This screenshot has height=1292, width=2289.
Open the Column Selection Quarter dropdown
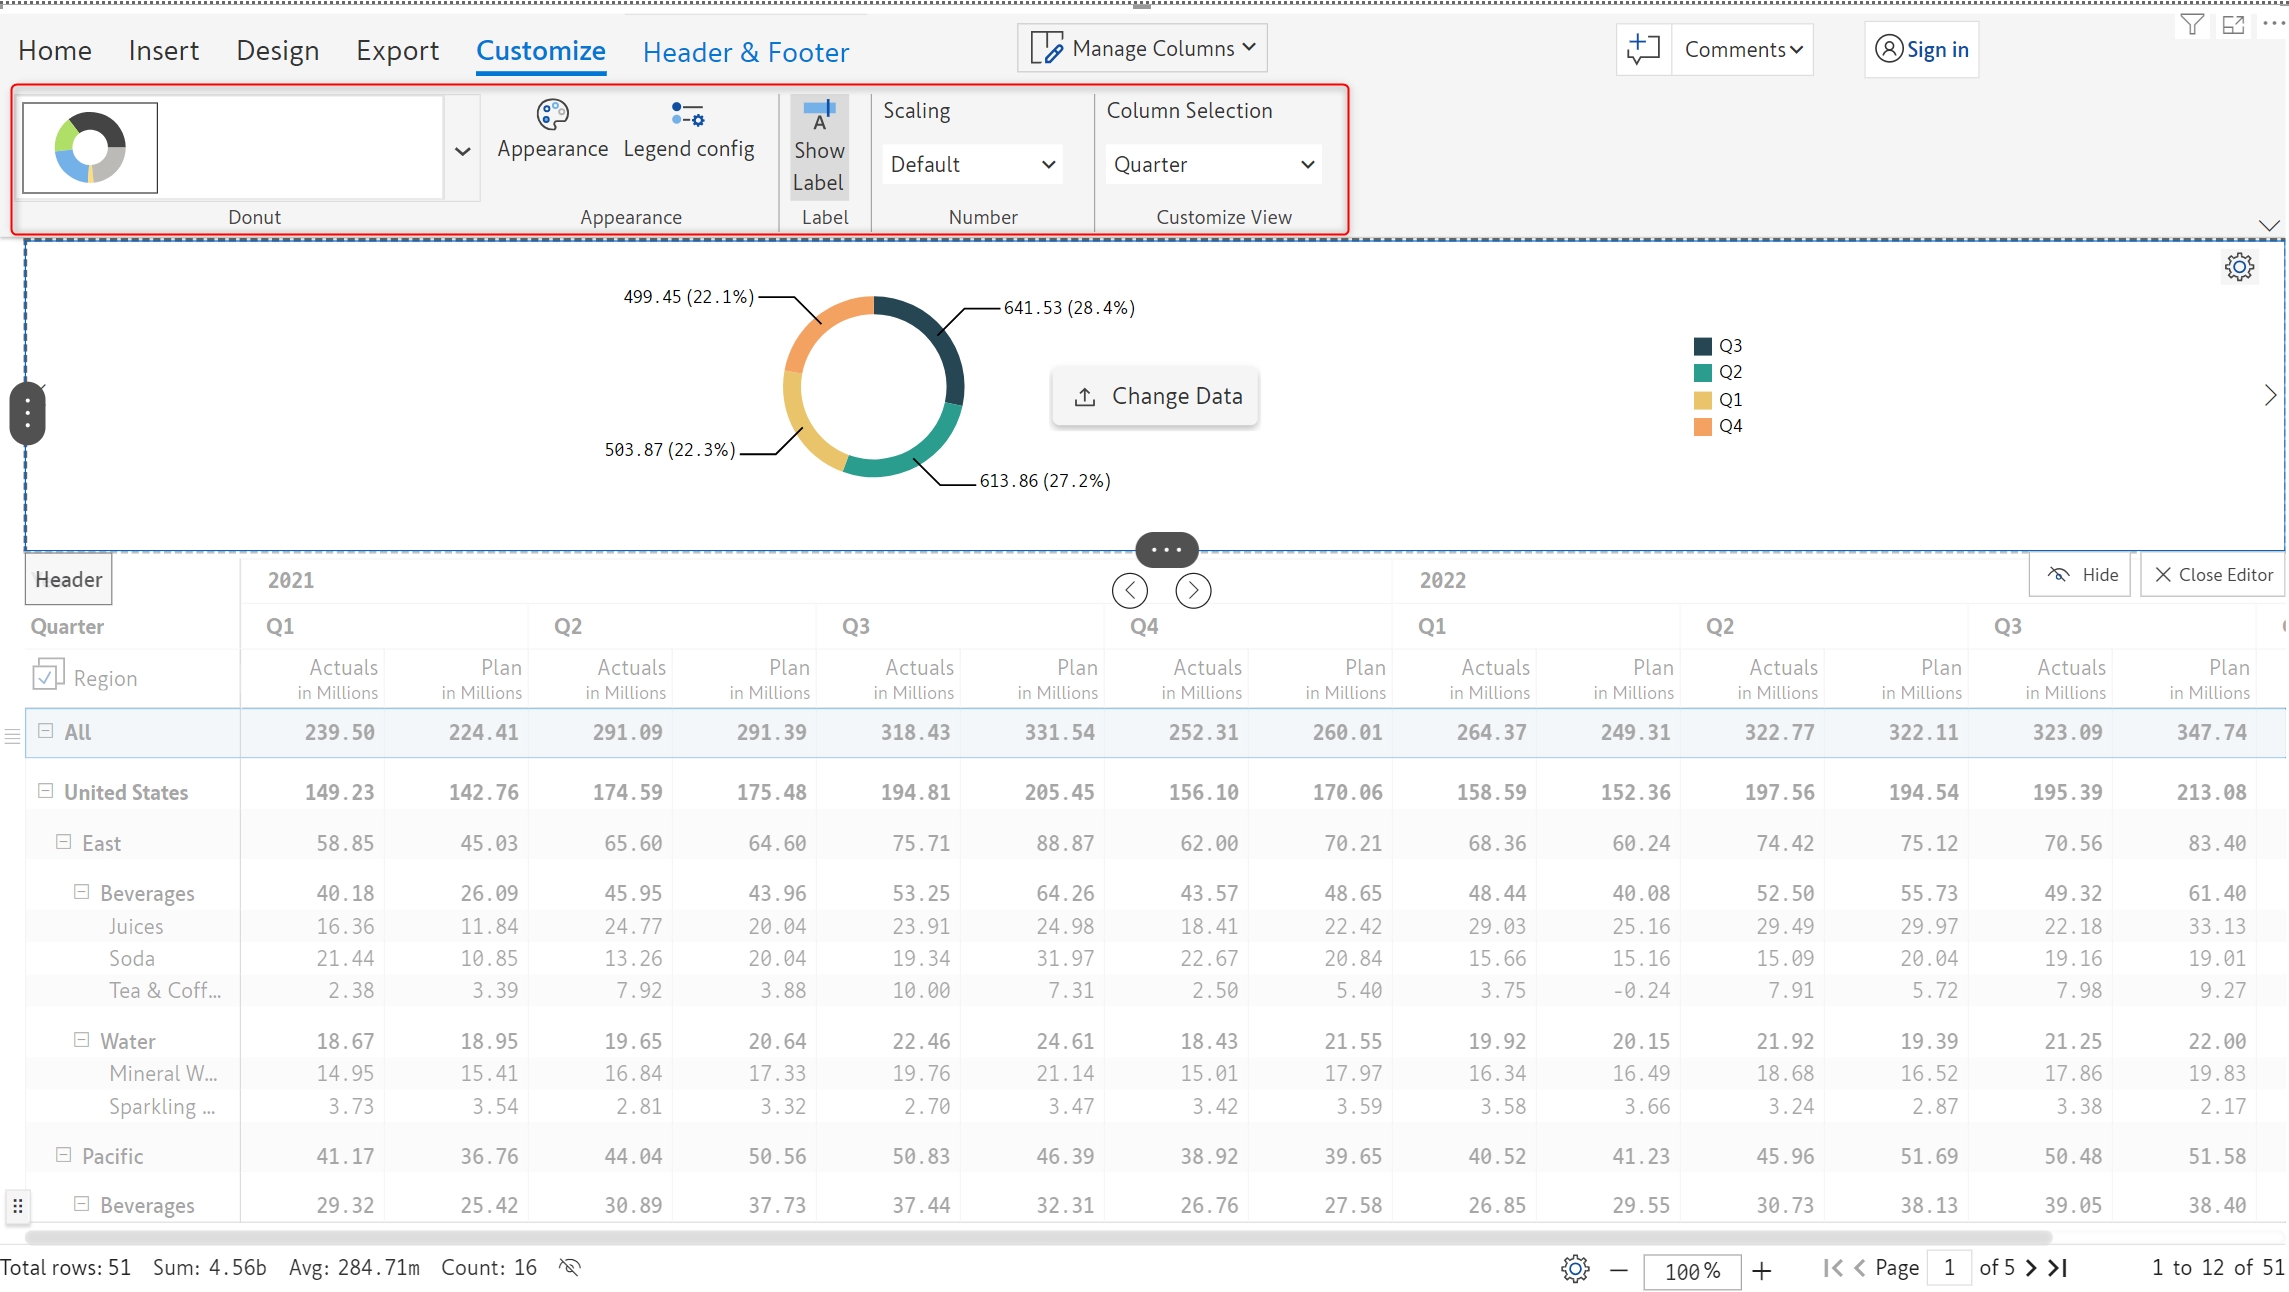point(1213,165)
